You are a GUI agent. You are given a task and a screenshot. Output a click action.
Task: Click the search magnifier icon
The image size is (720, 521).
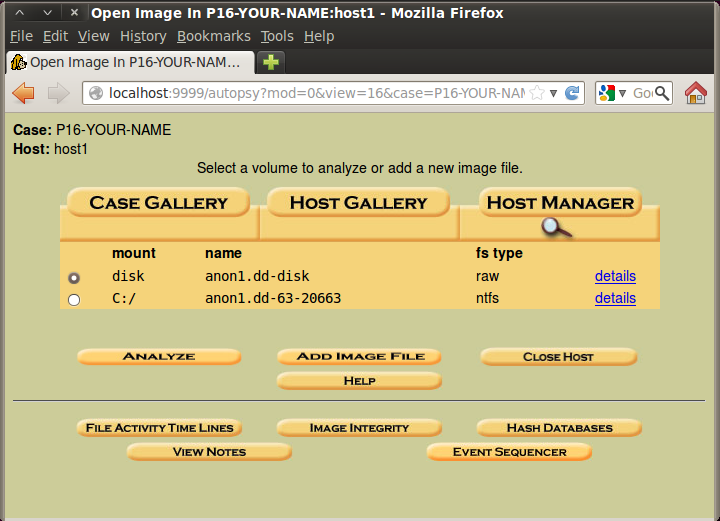[662, 93]
